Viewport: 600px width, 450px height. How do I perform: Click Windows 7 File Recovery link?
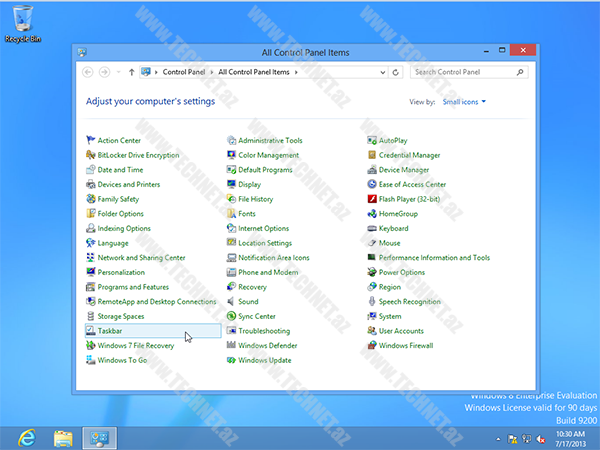(136, 346)
